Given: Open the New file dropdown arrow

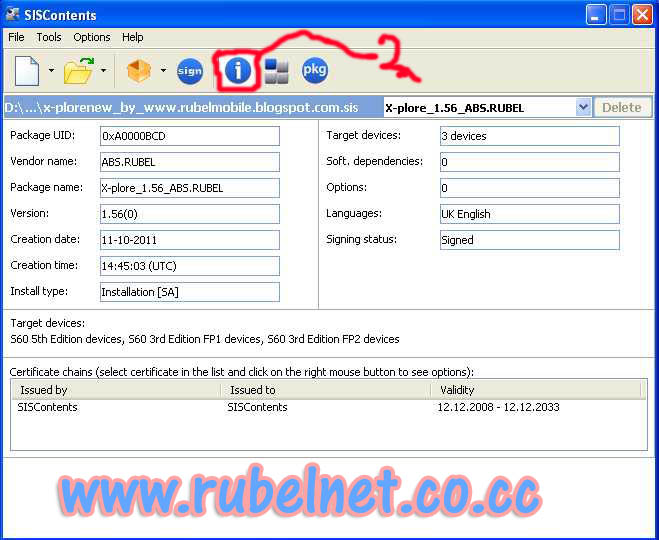Looking at the screenshot, I should coord(51,70).
